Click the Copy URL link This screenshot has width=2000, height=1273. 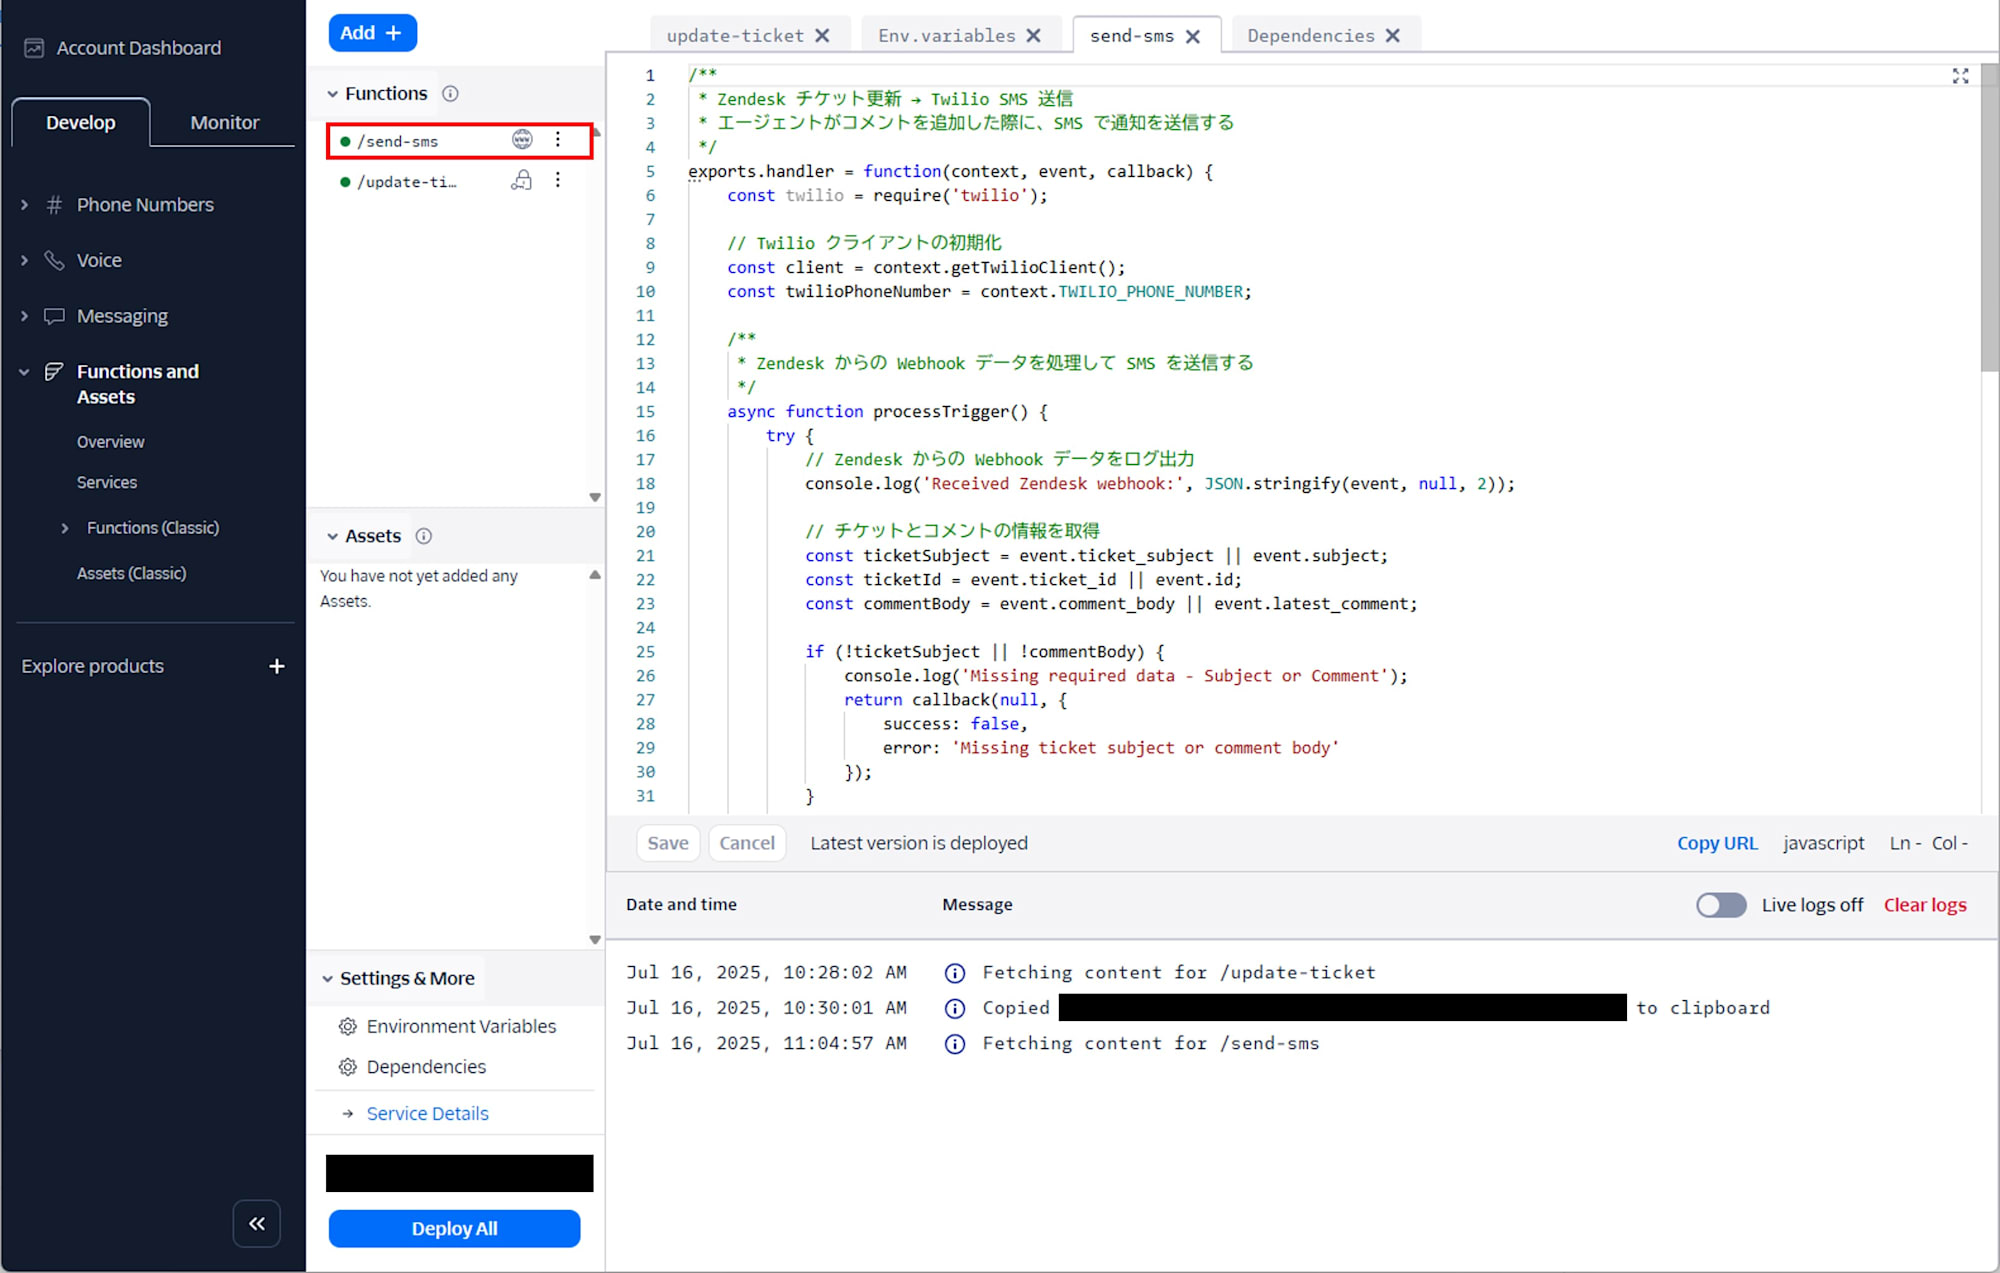coord(1717,843)
